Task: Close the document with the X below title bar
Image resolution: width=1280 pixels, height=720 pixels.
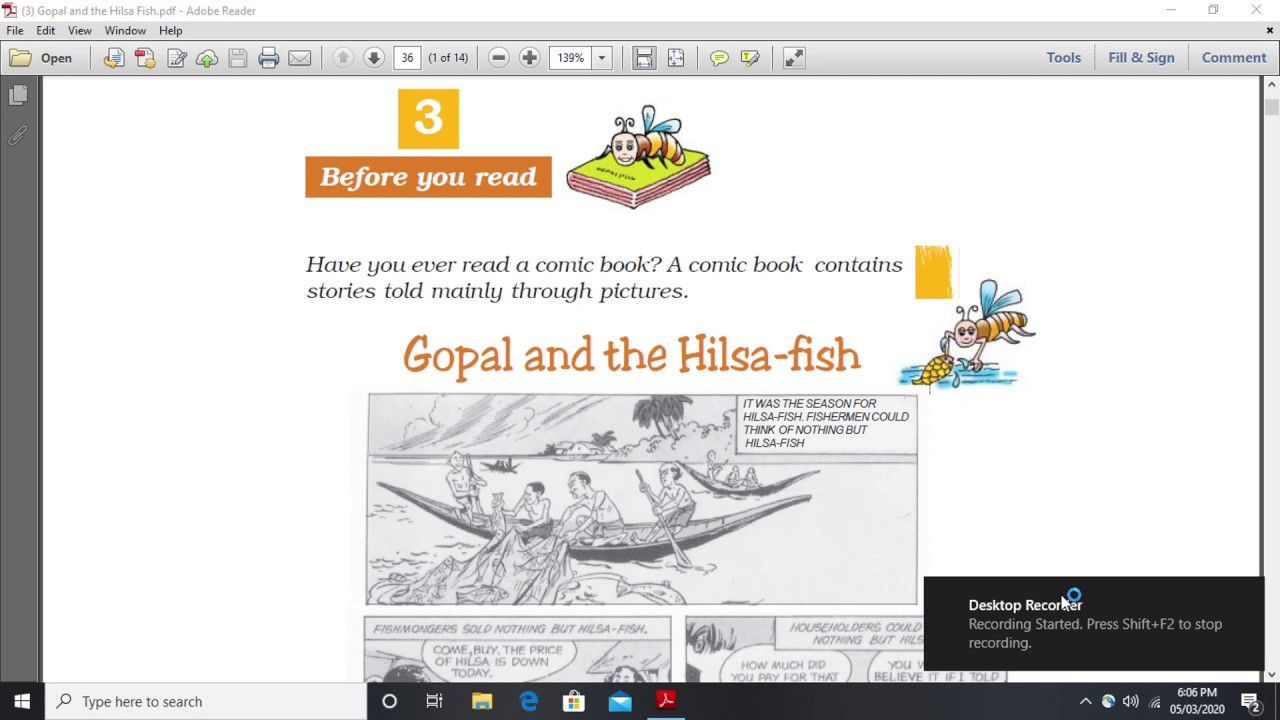Action: coord(1270,31)
